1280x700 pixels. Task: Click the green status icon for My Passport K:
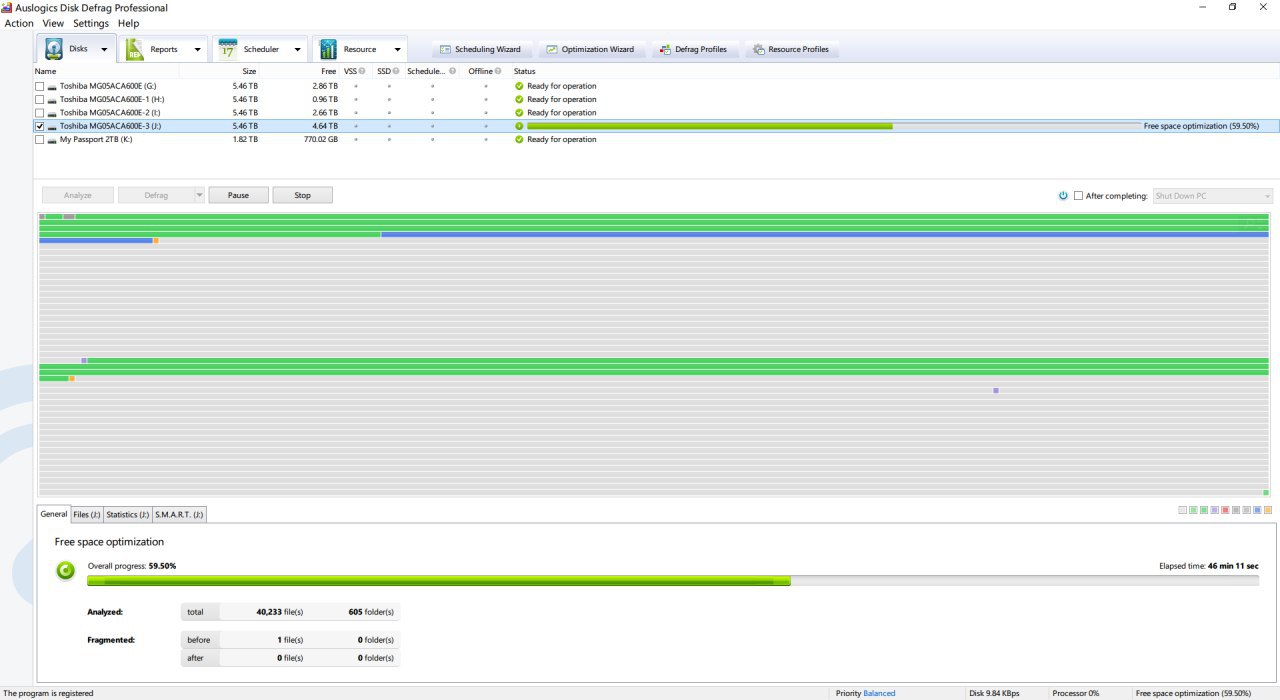click(x=519, y=139)
